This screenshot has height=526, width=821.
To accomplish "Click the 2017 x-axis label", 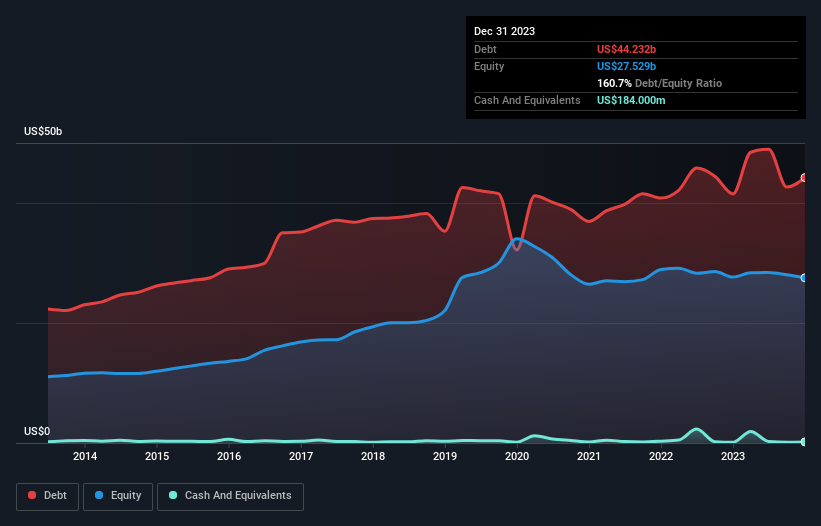I will coord(301,456).
